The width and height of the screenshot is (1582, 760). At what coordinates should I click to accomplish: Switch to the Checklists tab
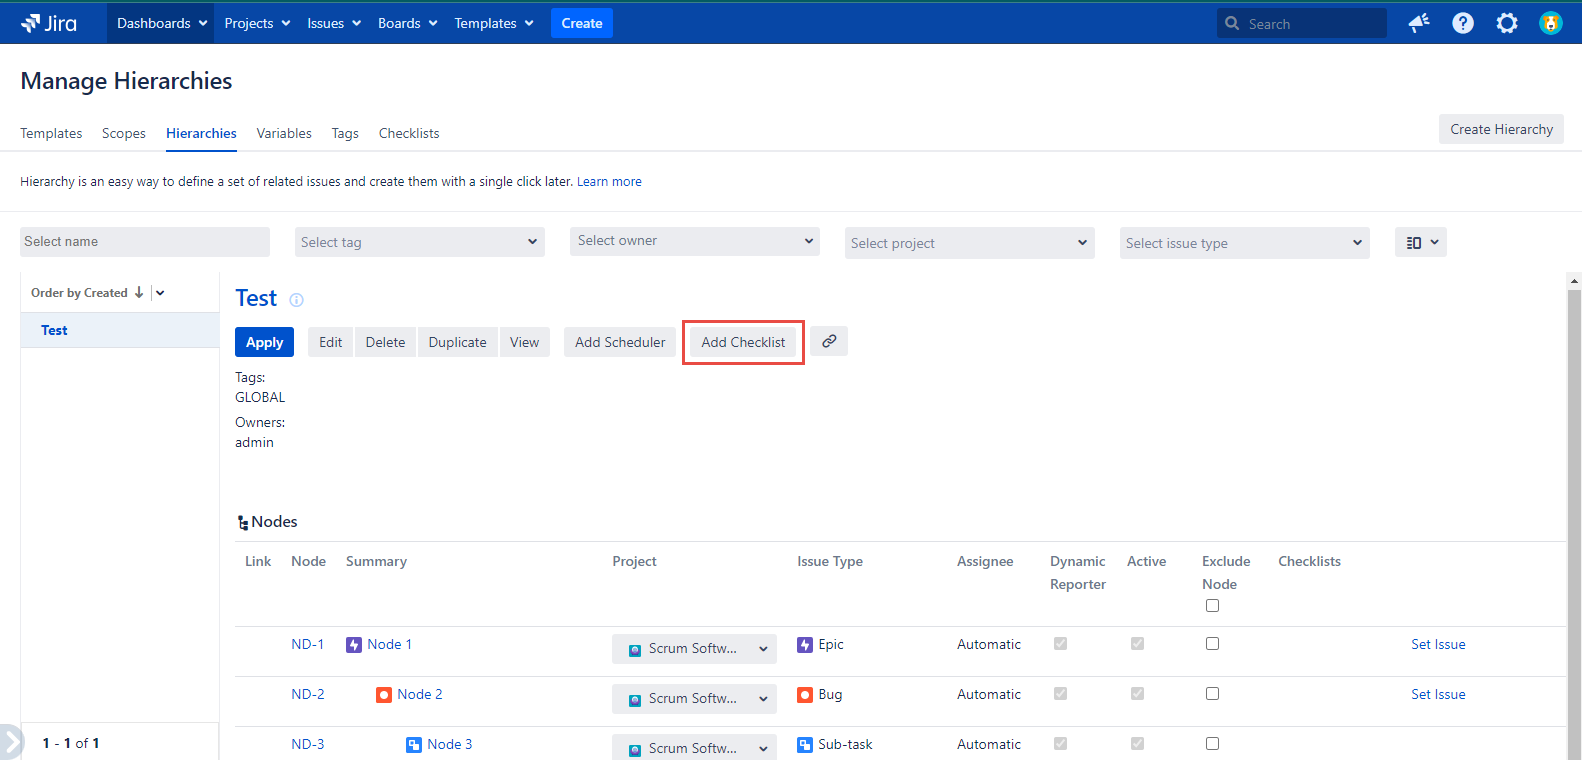[x=408, y=133]
